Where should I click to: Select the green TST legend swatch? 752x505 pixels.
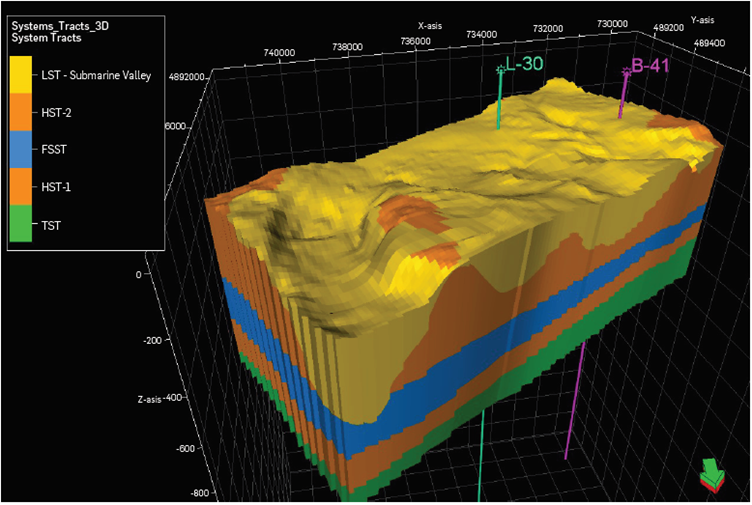tap(23, 224)
